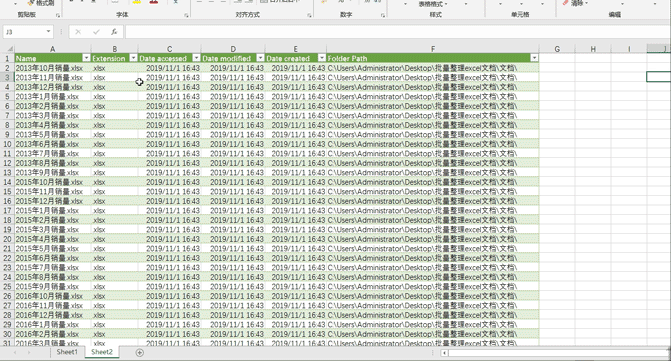
Task: Click cell 2016年10月销量.xlsx
Action: click(x=53, y=296)
